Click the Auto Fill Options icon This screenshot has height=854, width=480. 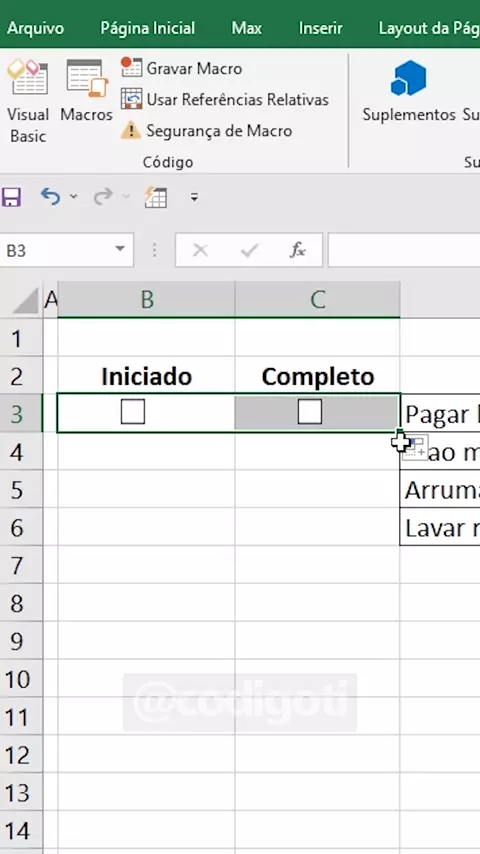(x=415, y=448)
